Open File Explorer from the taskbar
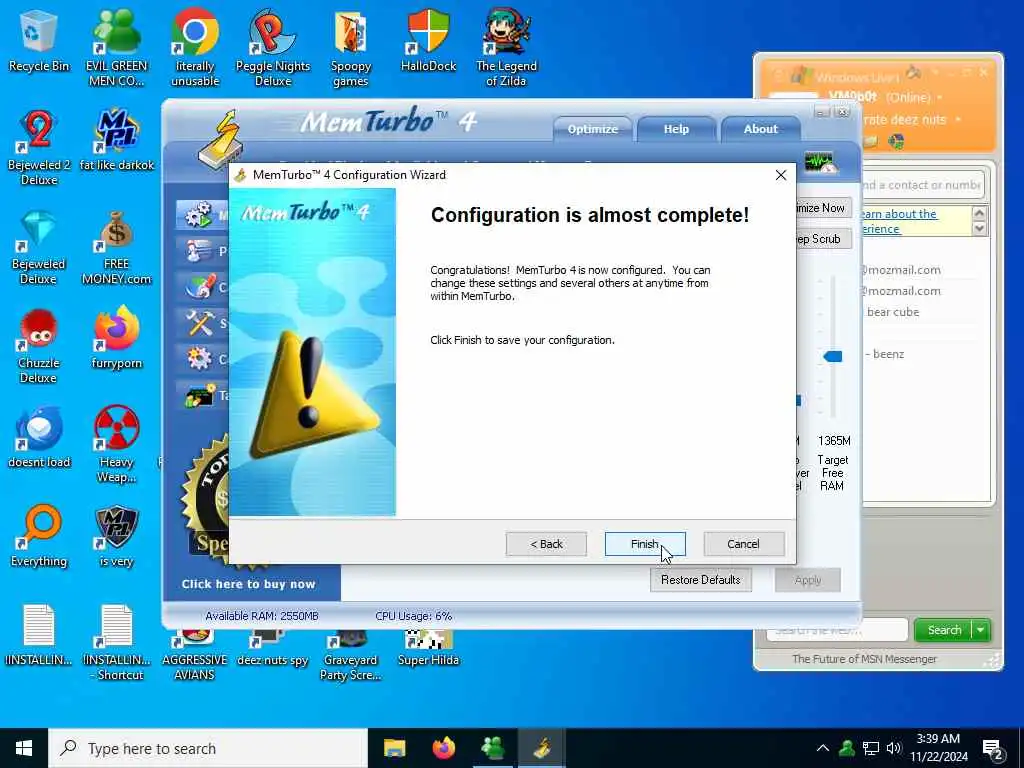The width and height of the screenshot is (1024, 768). click(394, 748)
